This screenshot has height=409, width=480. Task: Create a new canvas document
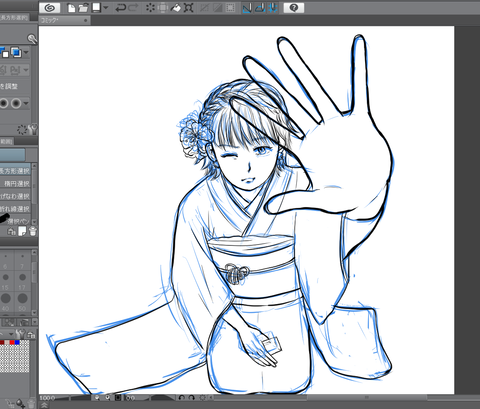pyautogui.click(x=71, y=8)
